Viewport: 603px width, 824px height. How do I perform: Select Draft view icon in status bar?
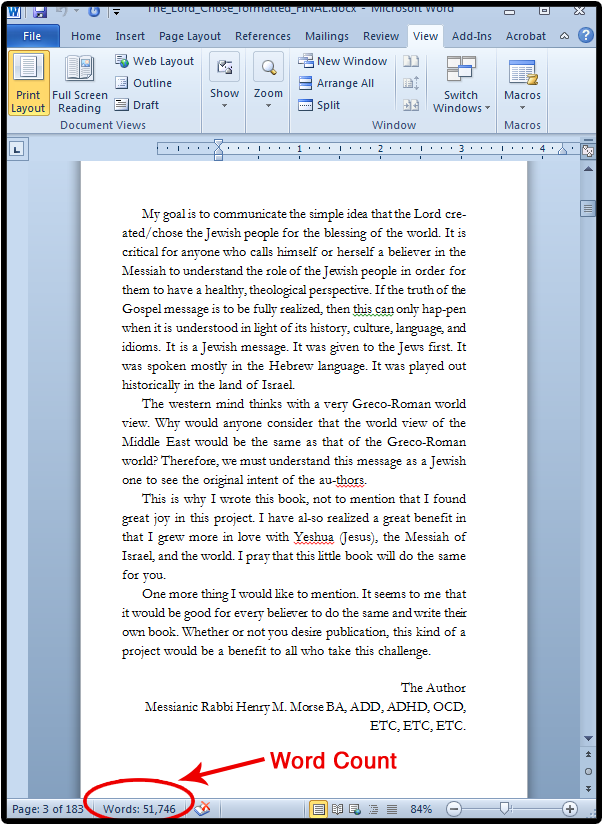pos(392,809)
